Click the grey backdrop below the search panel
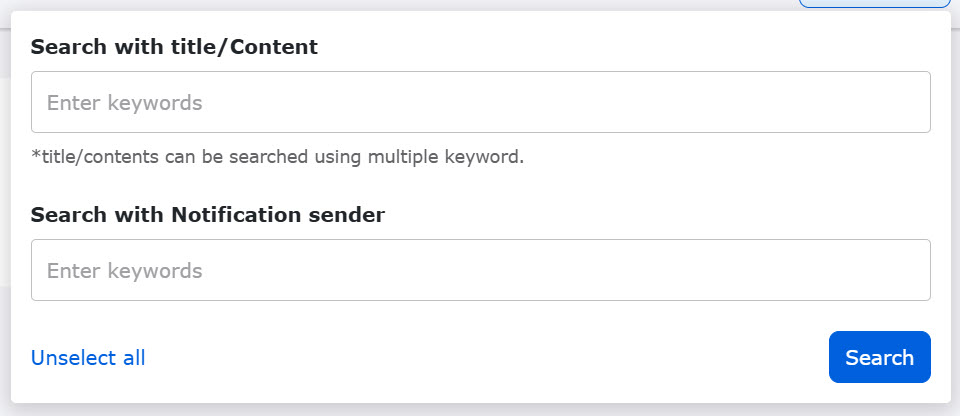This screenshot has width=960, height=416. point(480,410)
